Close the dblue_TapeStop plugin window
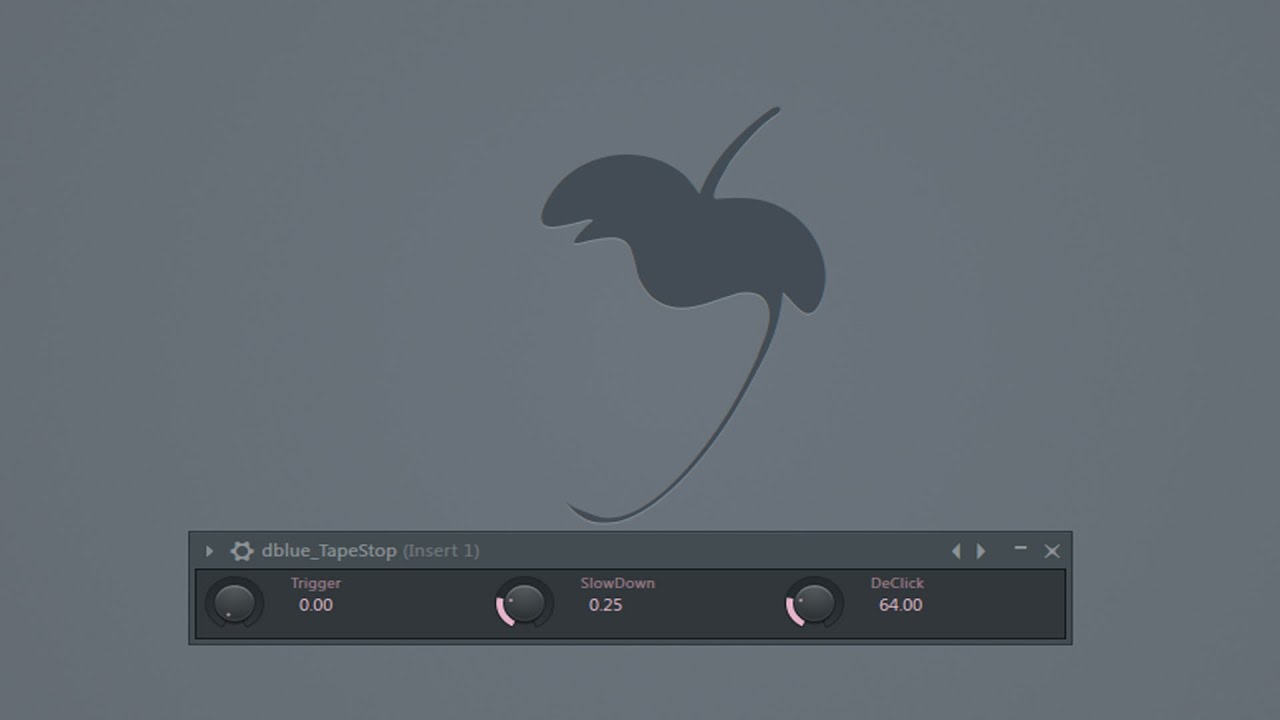Screen dimensions: 1280x720 [1052, 551]
